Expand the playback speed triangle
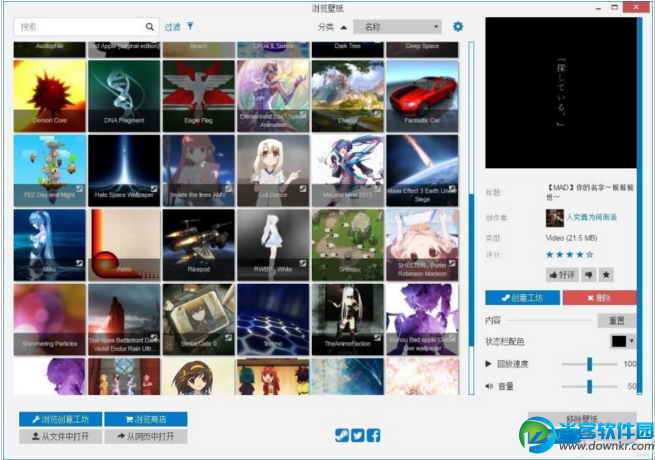The image size is (655, 460). click(x=488, y=364)
